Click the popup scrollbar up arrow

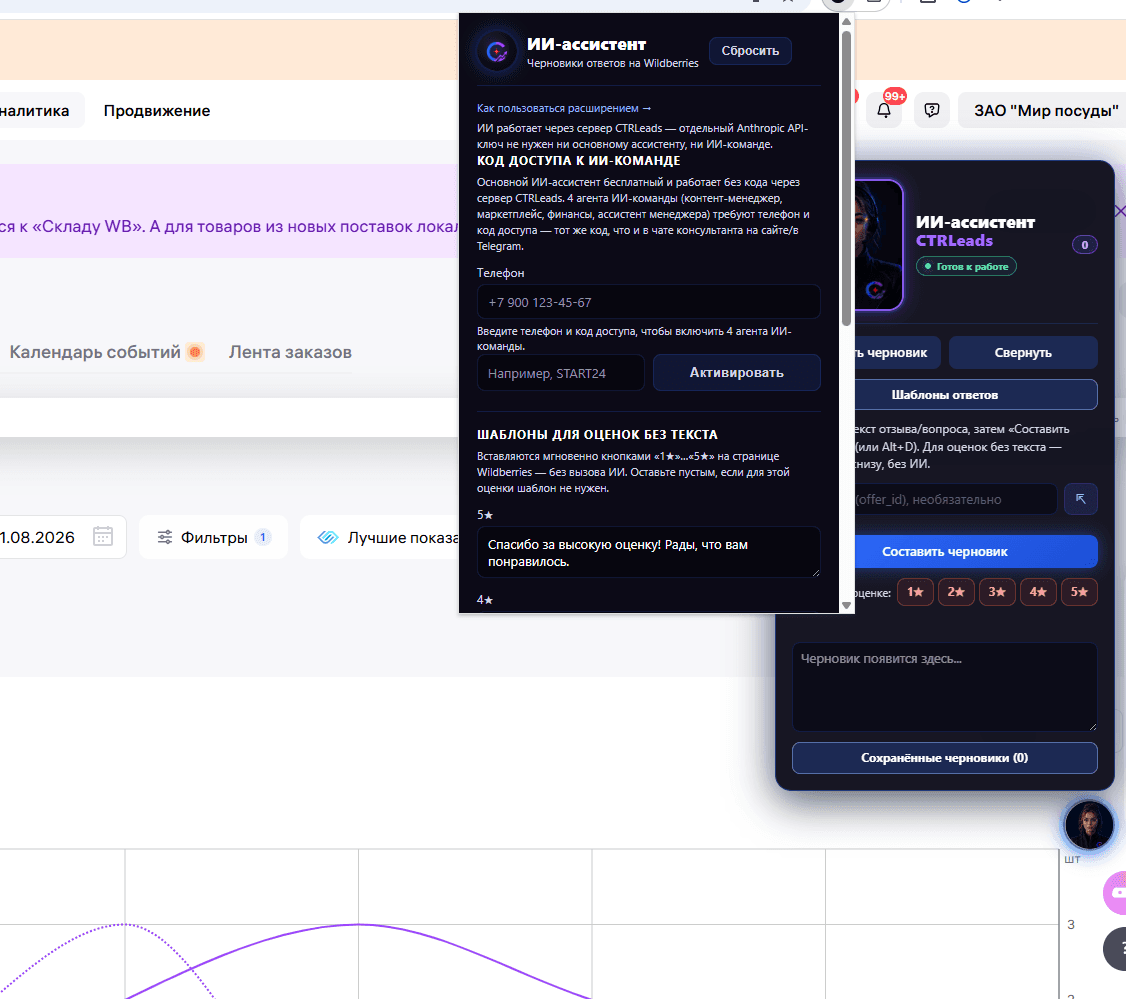click(x=847, y=21)
